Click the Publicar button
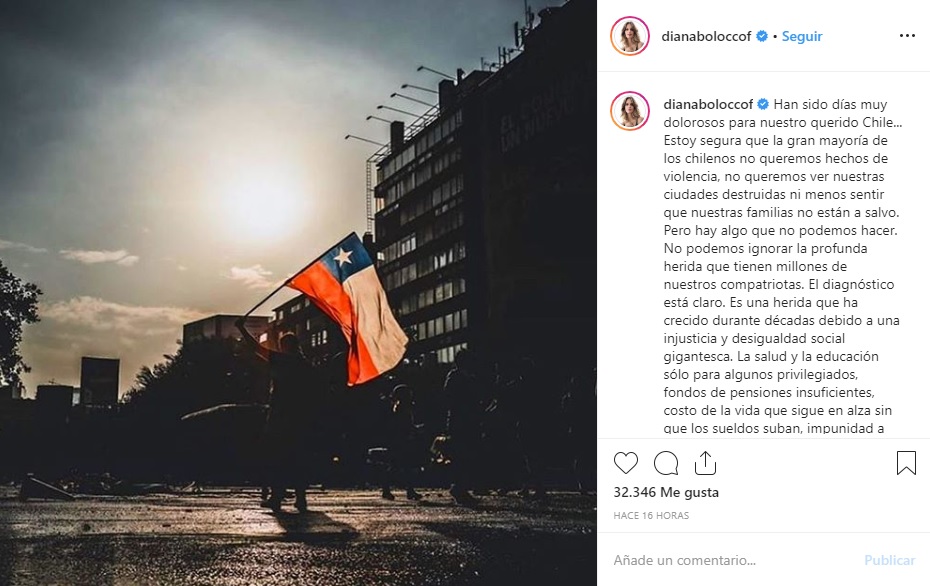The height and width of the screenshot is (586, 930). [890, 560]
